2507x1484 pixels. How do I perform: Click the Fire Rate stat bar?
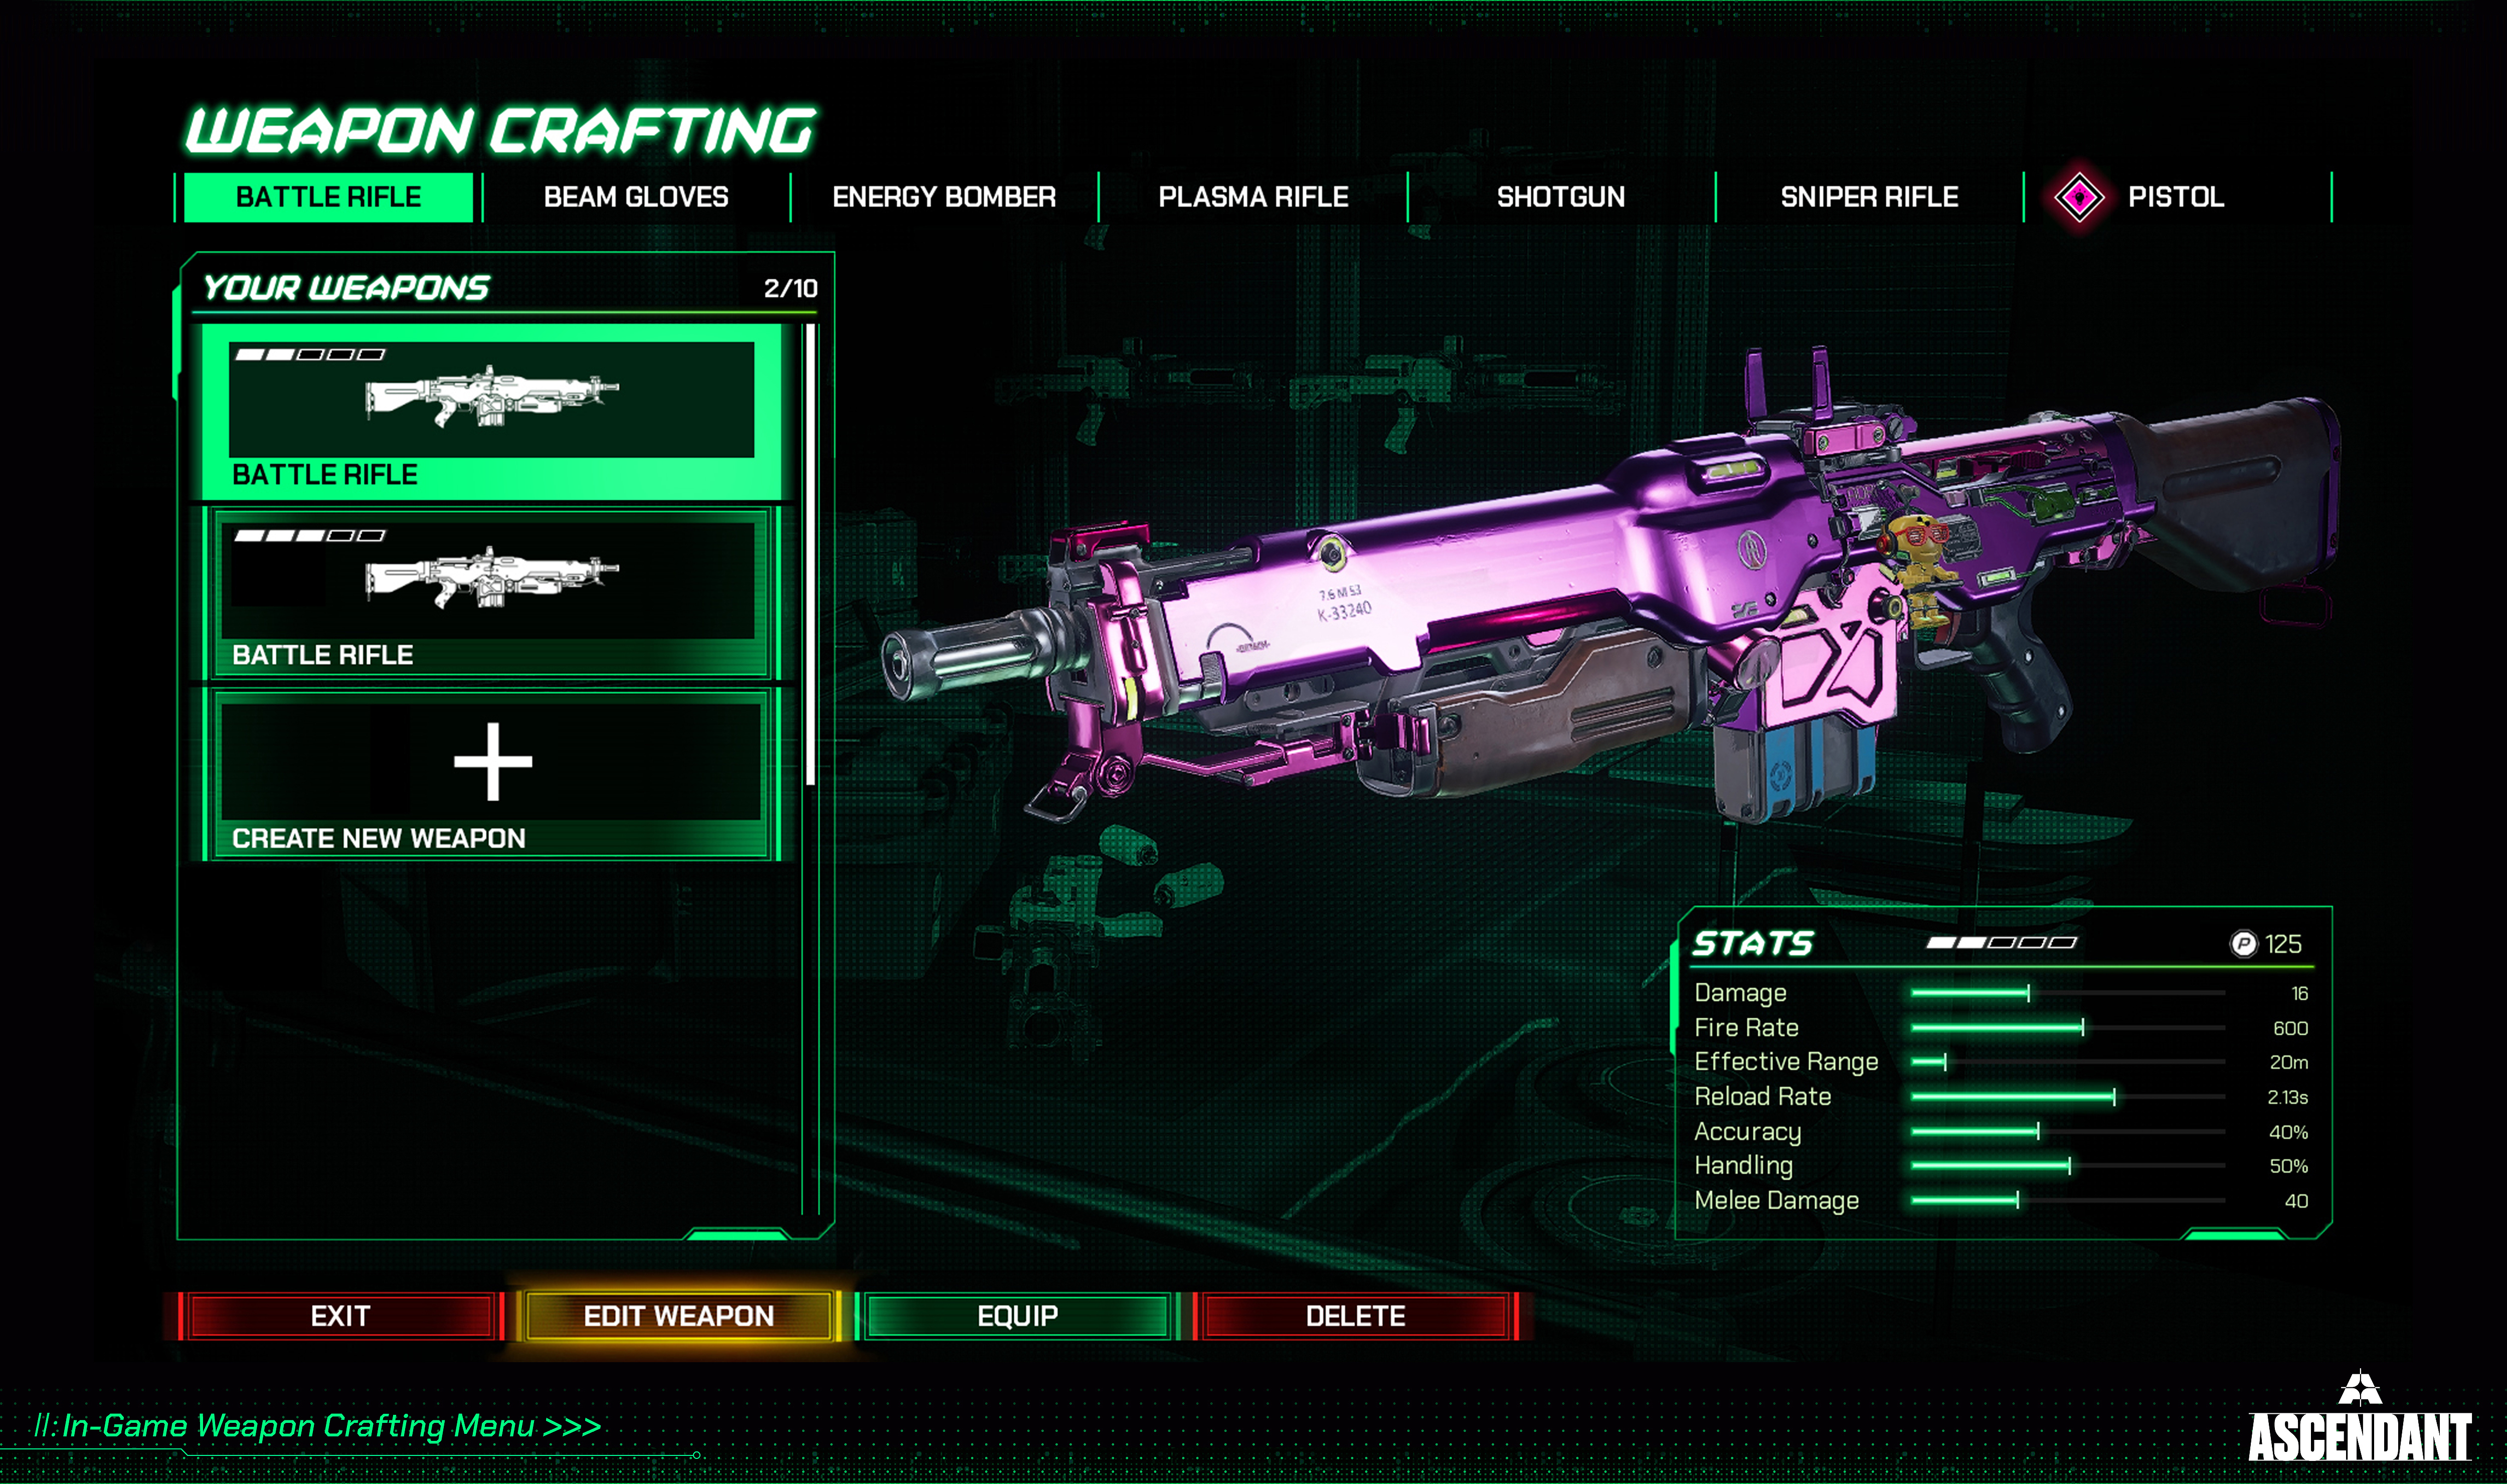pos(2068,1028)
